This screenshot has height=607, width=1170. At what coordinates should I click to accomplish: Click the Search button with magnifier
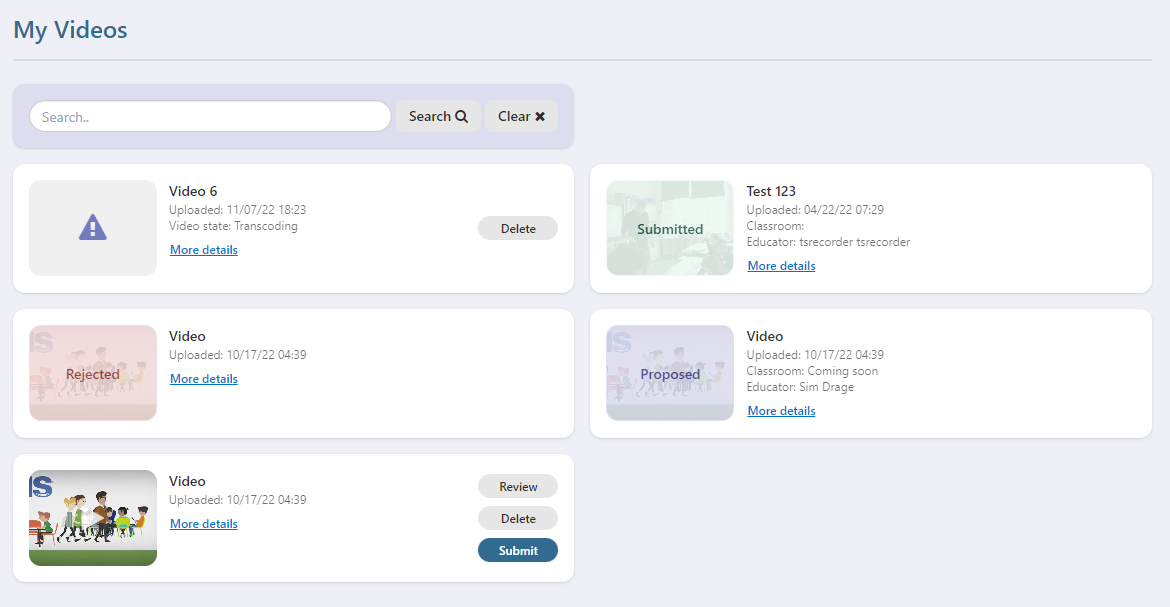tap(438, 116)
